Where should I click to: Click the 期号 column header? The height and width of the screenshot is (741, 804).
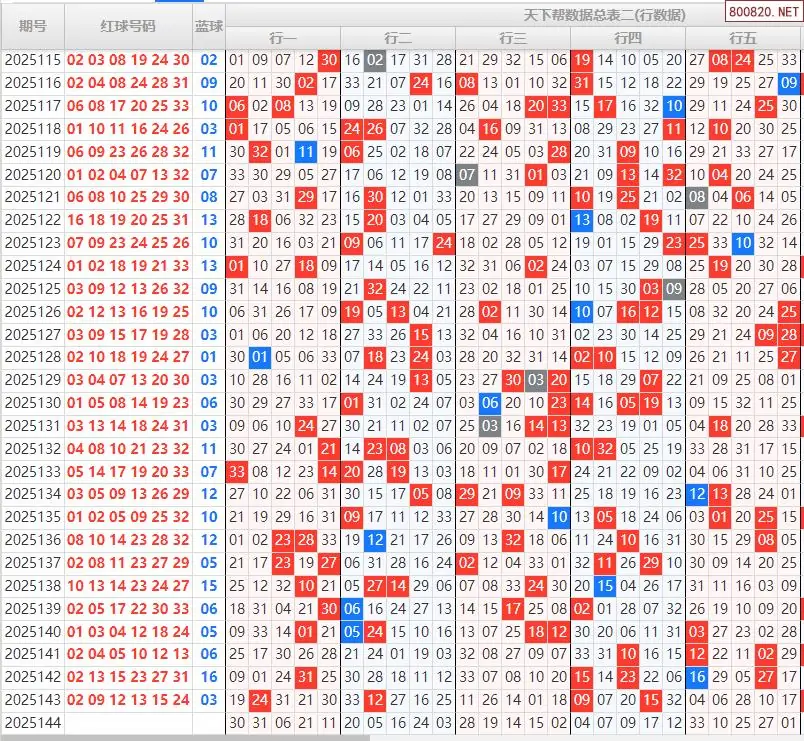click(x=32, y=26)
